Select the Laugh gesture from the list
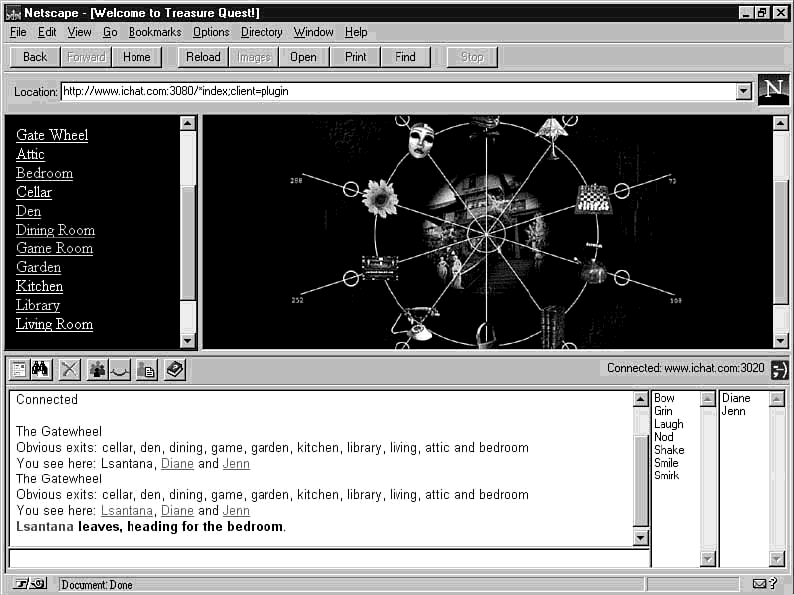 click(x=668, y=424)
